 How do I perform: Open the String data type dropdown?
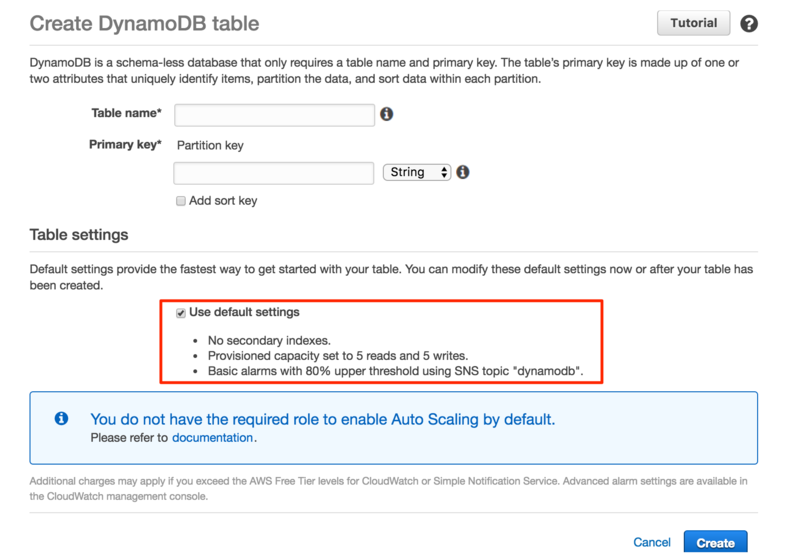(x=417, y=172)
